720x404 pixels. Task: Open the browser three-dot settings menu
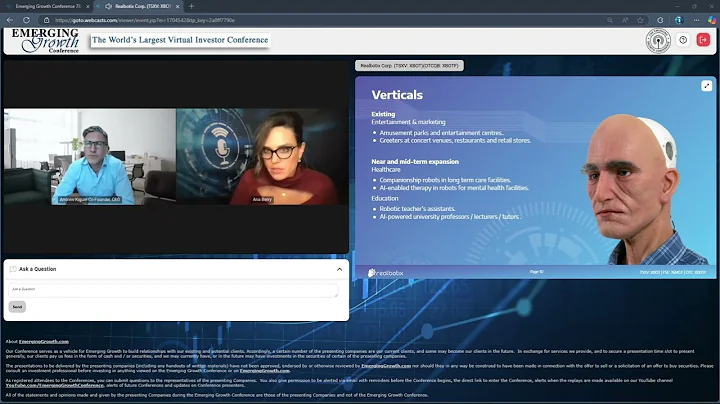[697, 20]
